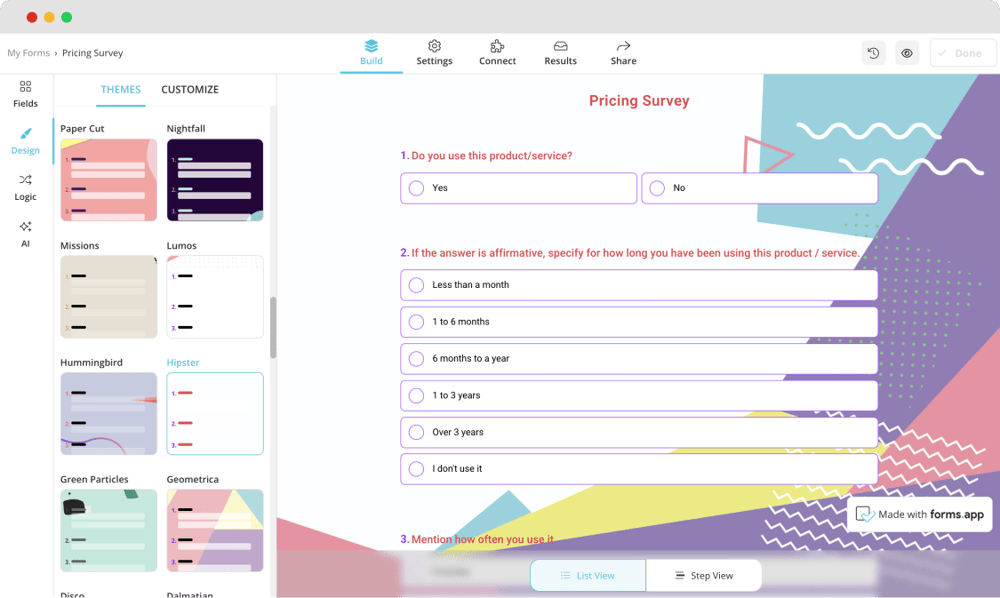Image resolution: width=1000 pixels, height=598 pixels.
Task: Click the Share arrow icon
Action: 623,46
